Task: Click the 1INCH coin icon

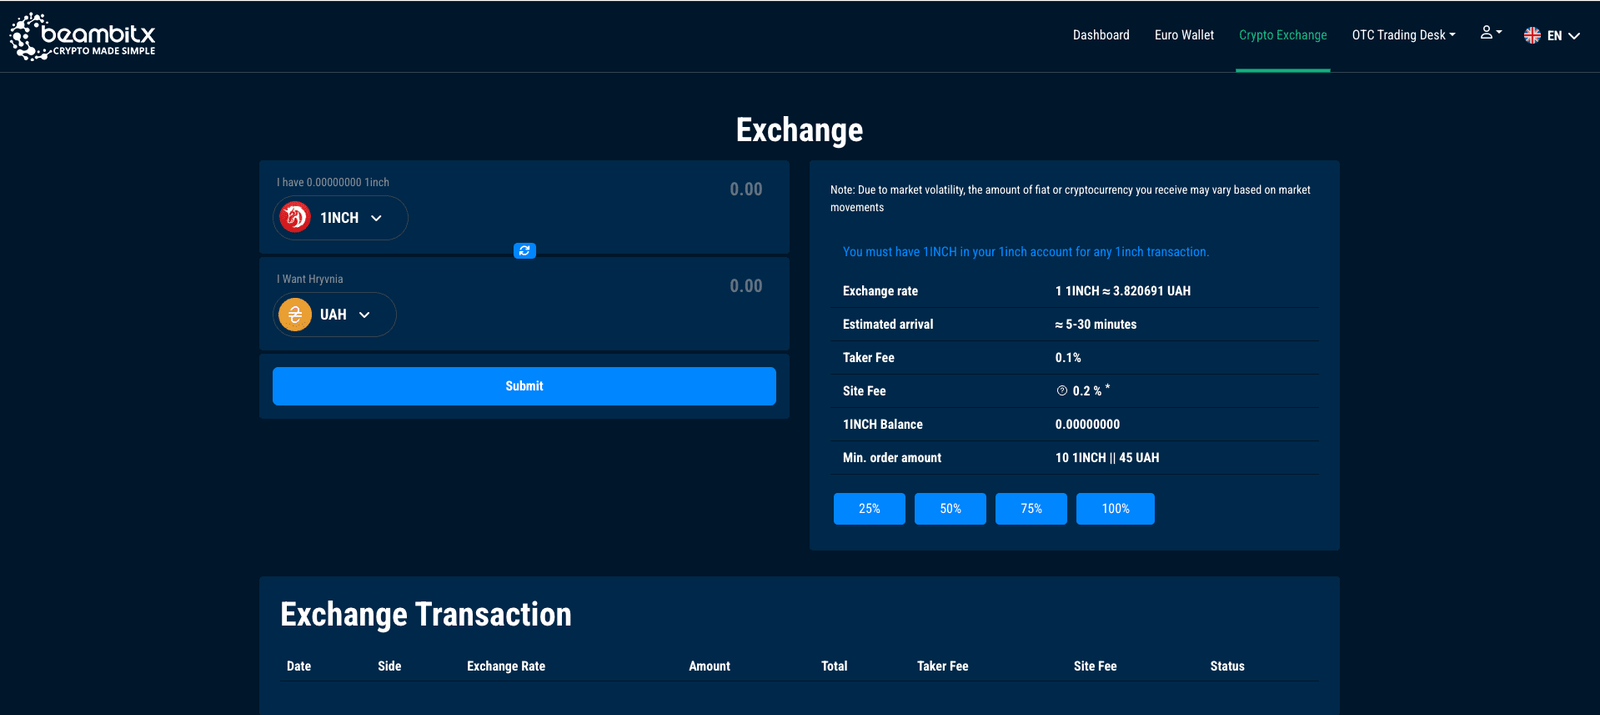Action: [x=295, y=217]
